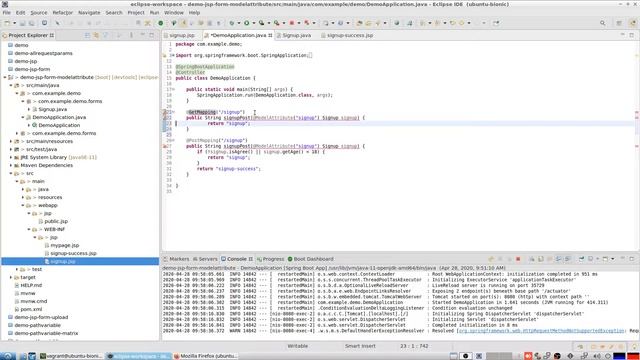
Task: Expand the Maven Dependencies node
Action: pos(11,165)
